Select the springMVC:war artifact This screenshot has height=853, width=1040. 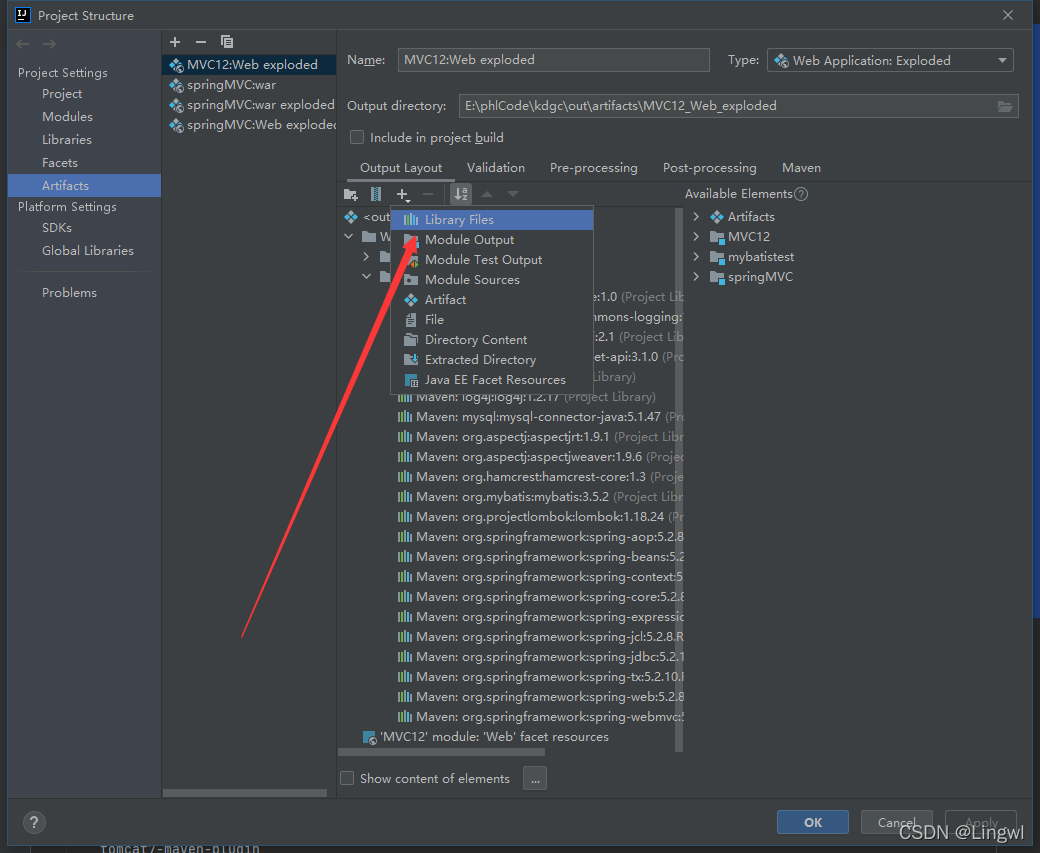pos(249,85)
